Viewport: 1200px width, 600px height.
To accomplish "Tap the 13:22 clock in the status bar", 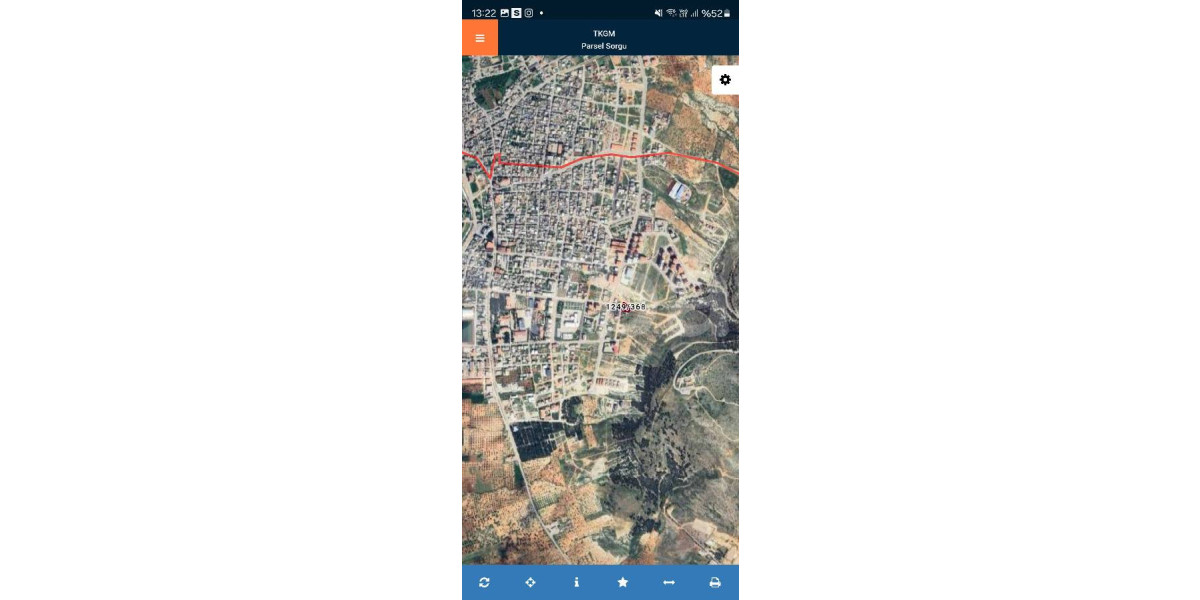I will coord(484,13).
